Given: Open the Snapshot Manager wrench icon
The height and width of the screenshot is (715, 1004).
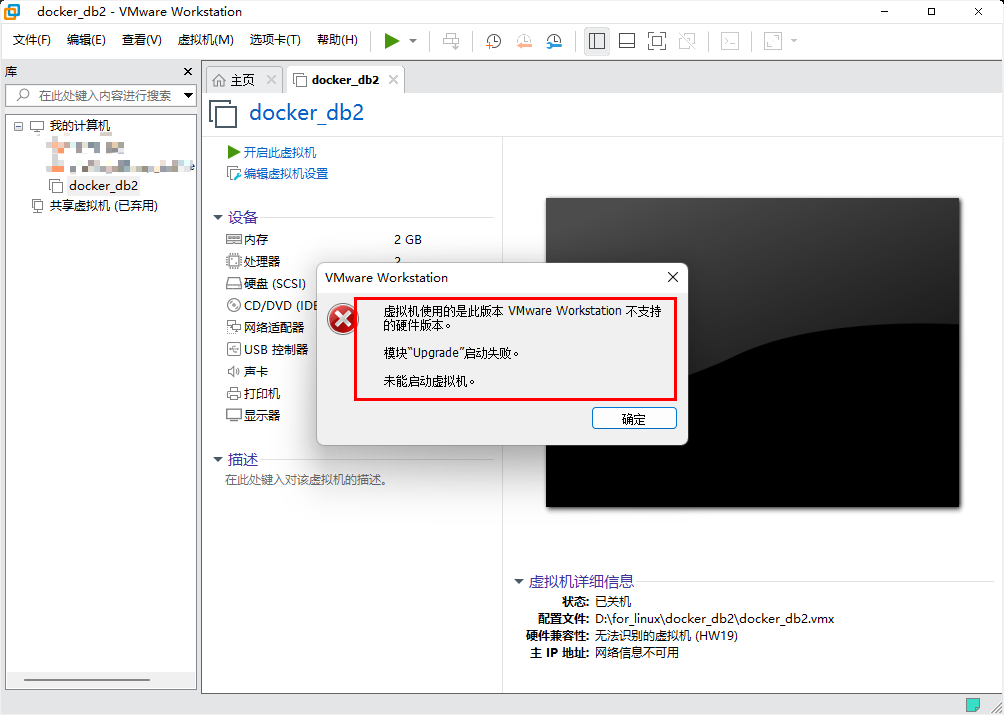Looking at the screenshot, I should coord(554,41).
